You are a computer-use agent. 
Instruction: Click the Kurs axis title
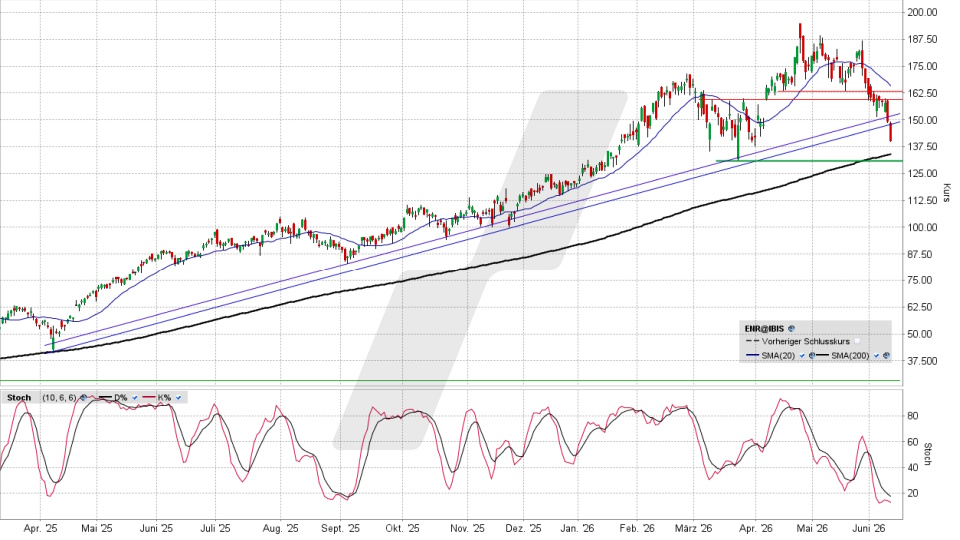coord(946,193)
